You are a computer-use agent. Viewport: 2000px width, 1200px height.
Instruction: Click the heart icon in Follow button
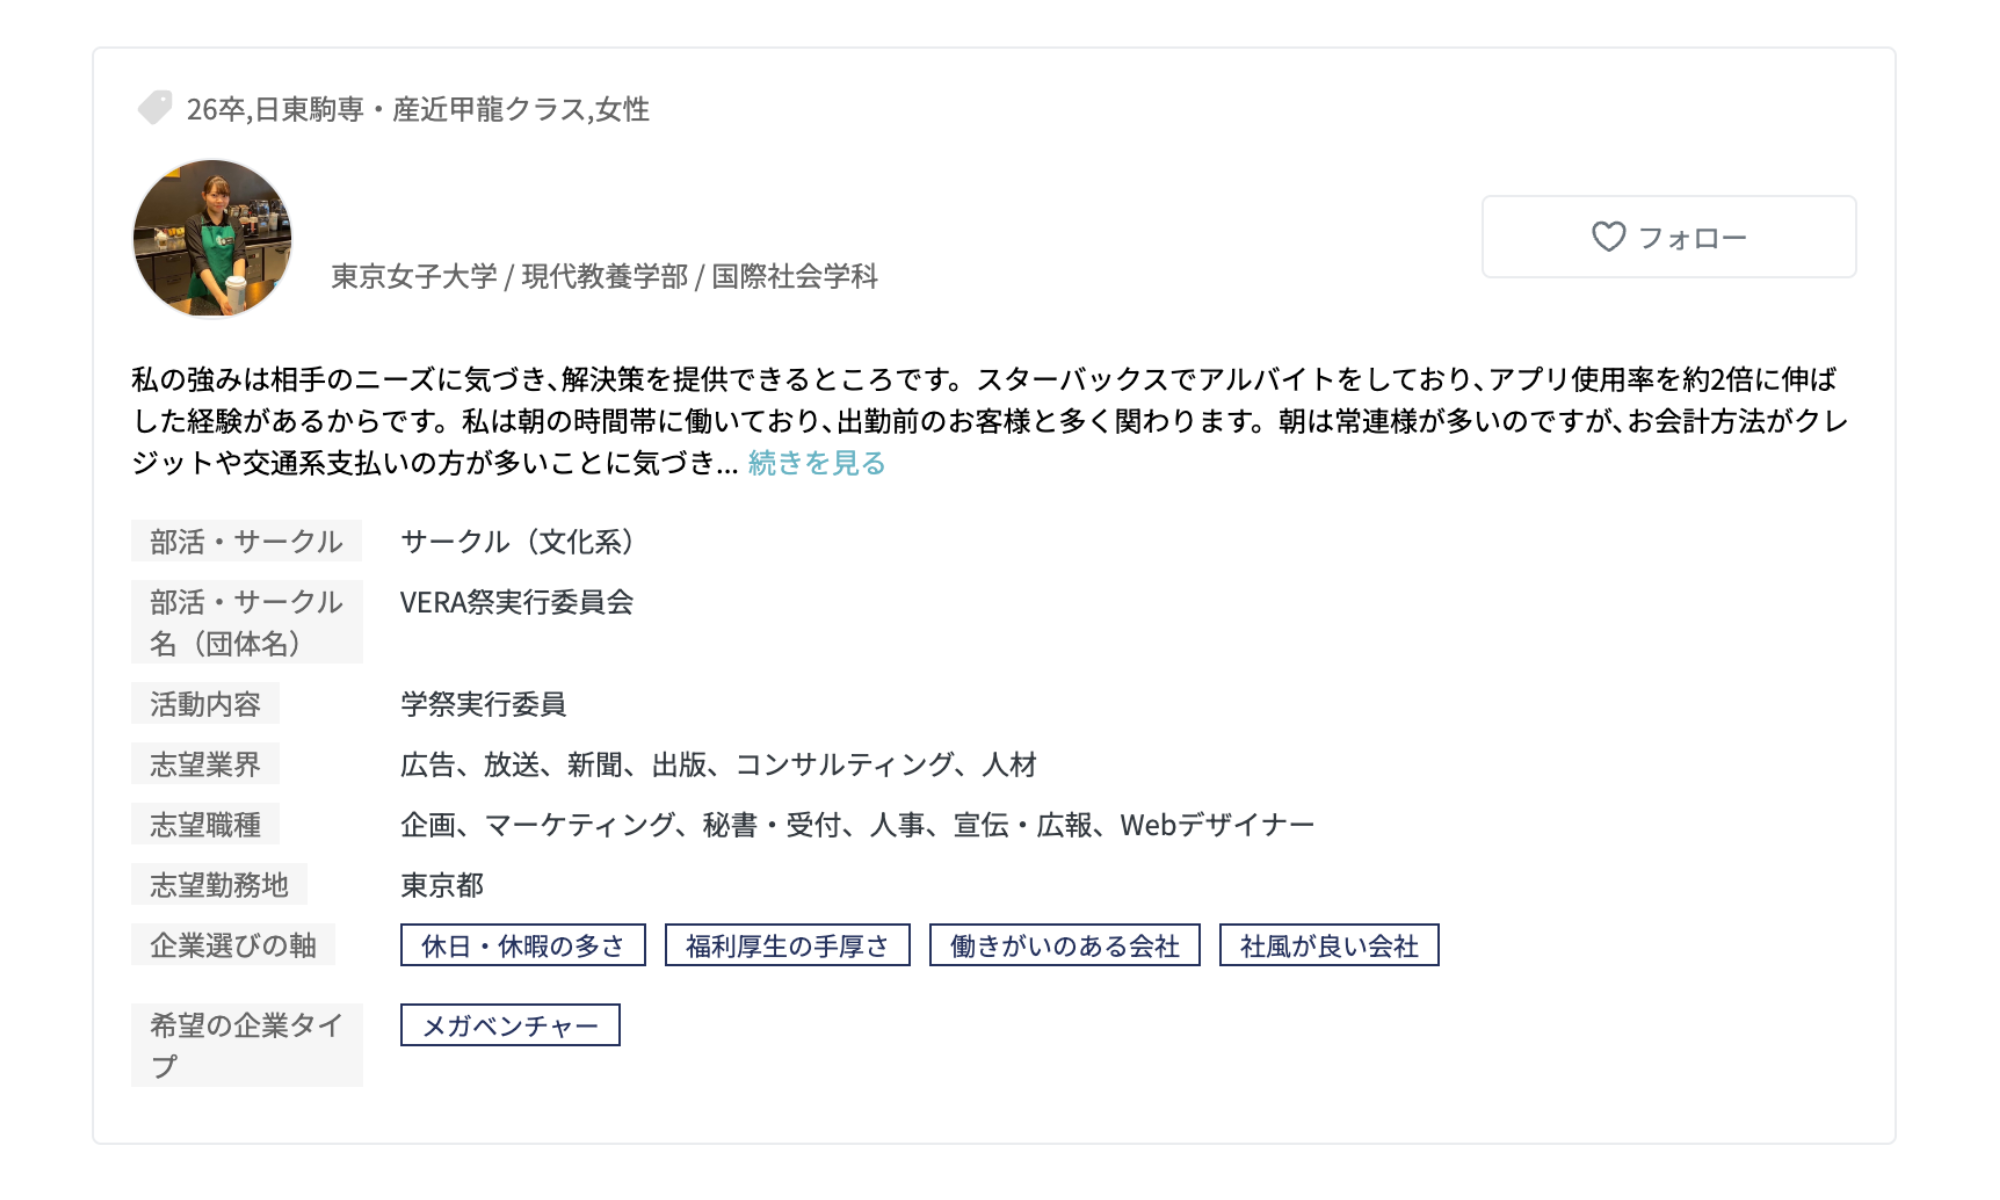(x=1608, y=237)
